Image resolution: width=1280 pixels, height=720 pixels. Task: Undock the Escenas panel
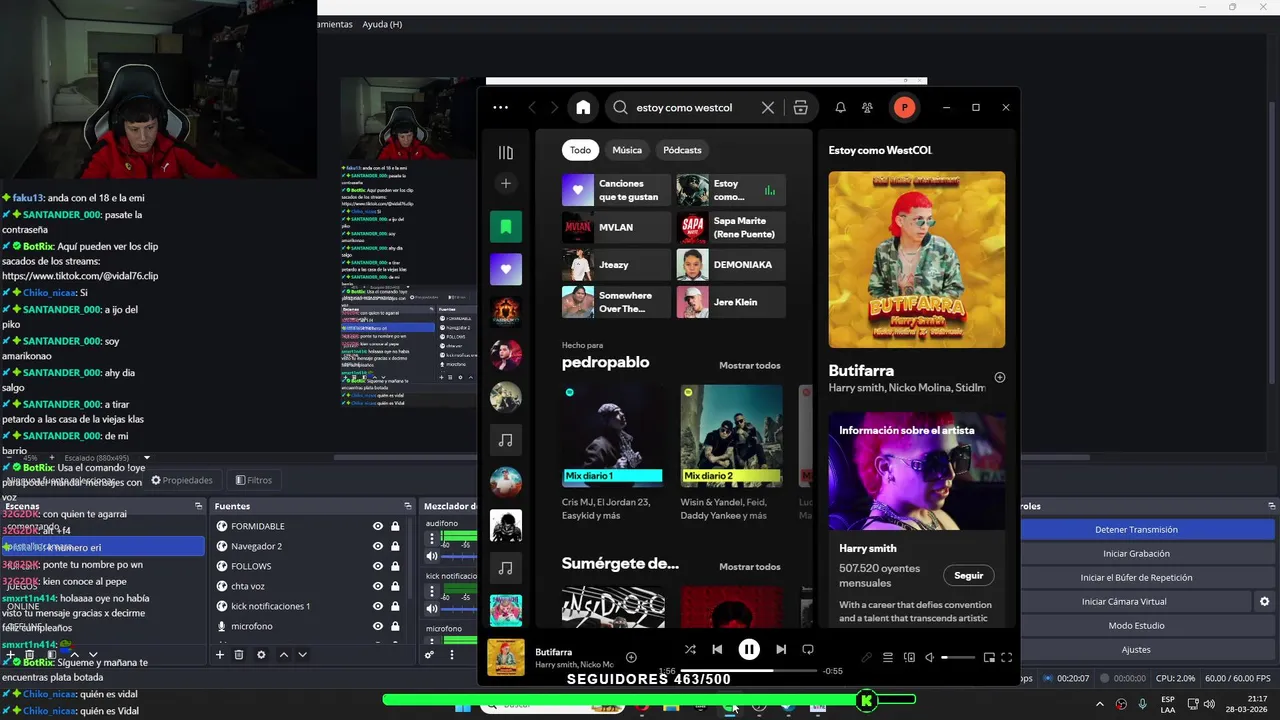point(198,506)
